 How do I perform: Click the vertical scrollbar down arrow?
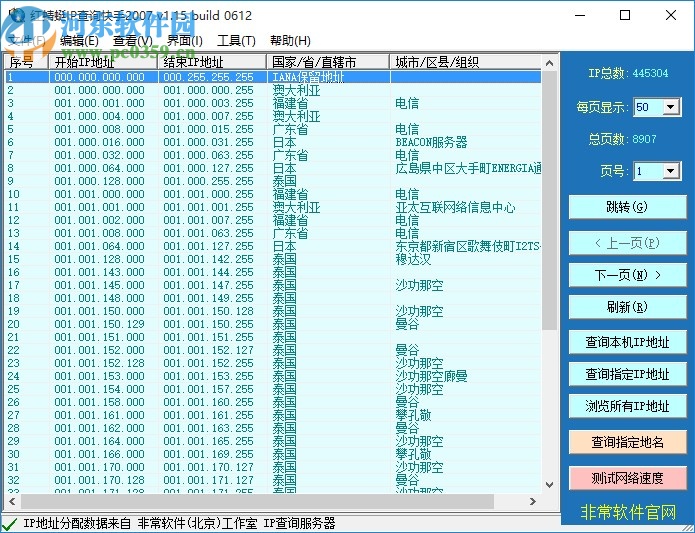[x=550, y=484]
